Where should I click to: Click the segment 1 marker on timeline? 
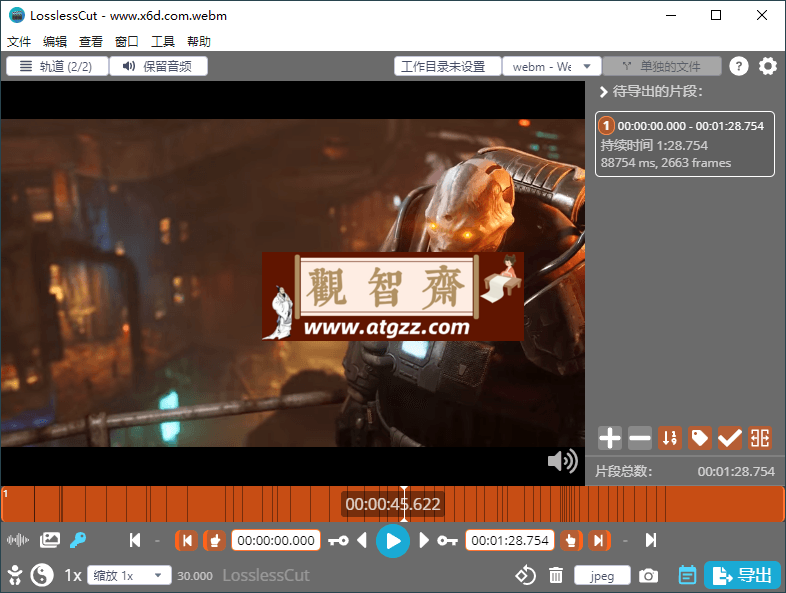pos(6,494)
